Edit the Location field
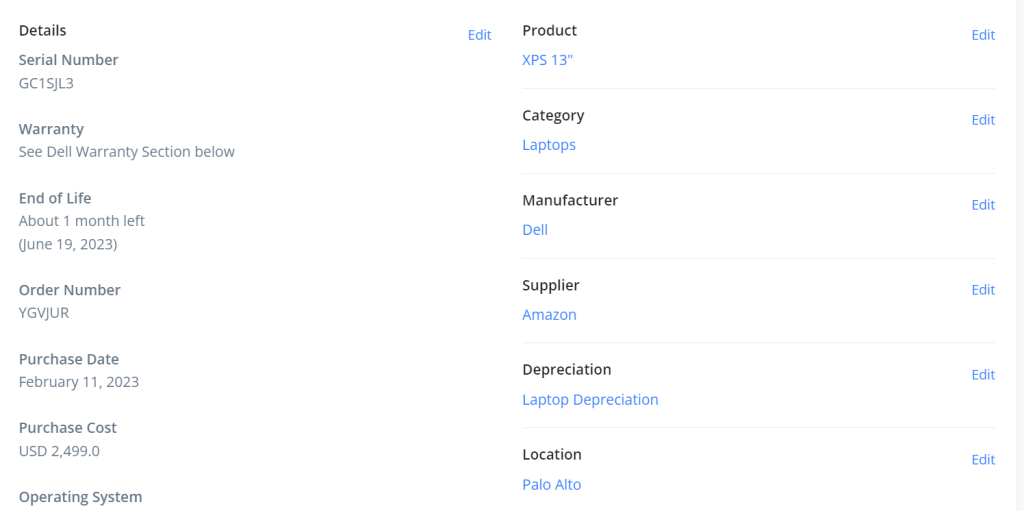The image size is (1024, 511). click(x=983, y=460)
